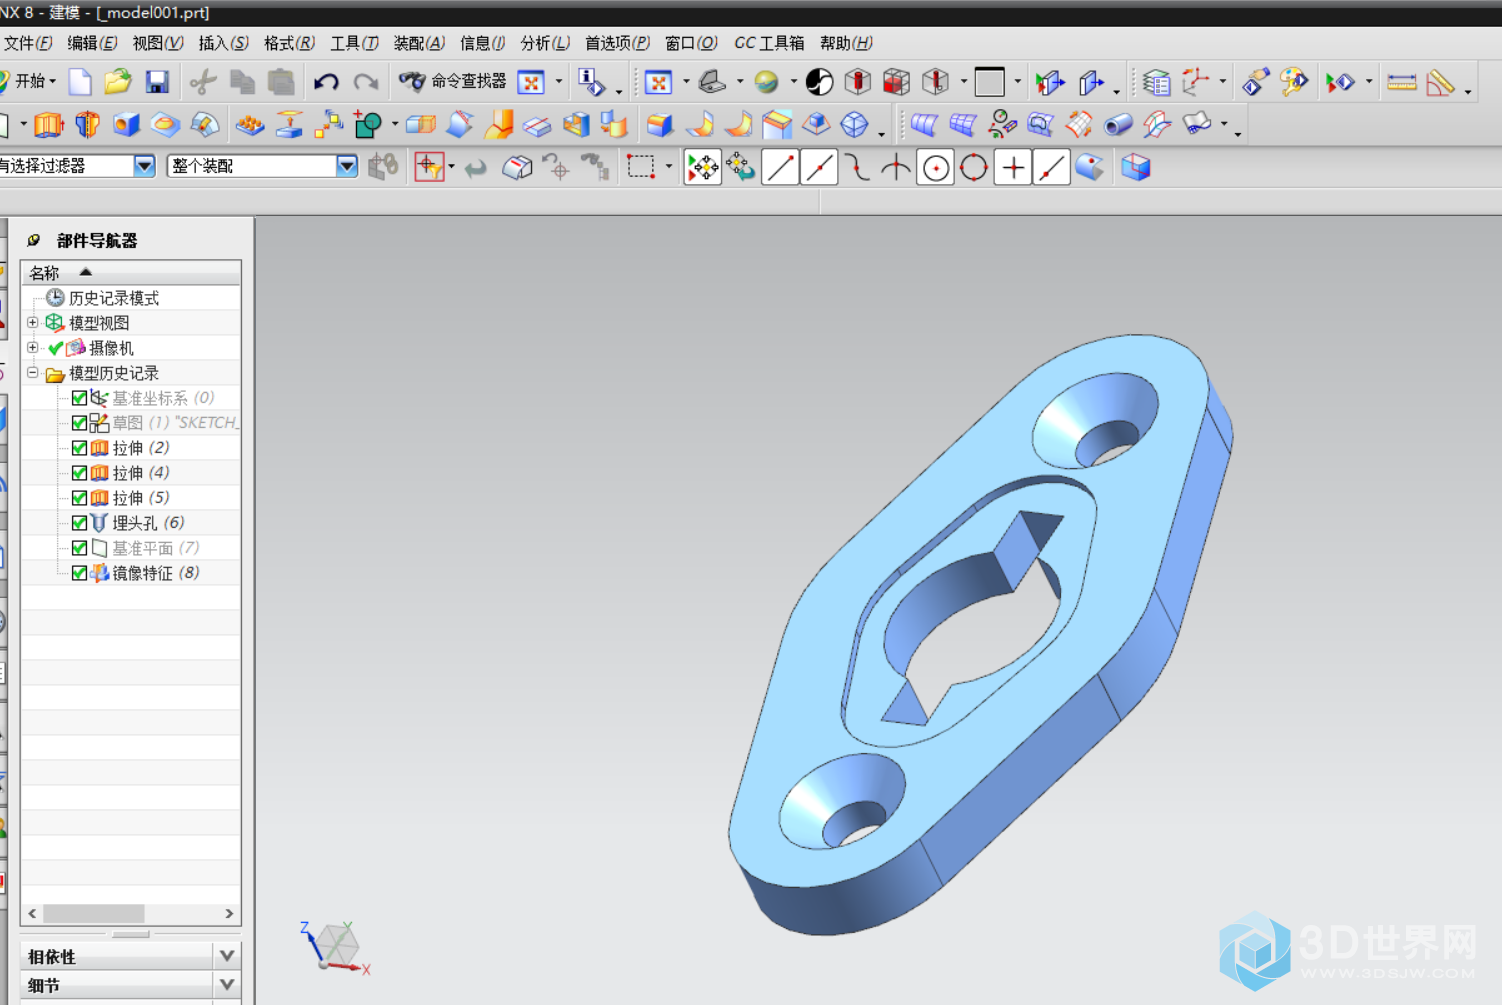Uncheck 基准平面 (7) checkbox

[79, 548]
